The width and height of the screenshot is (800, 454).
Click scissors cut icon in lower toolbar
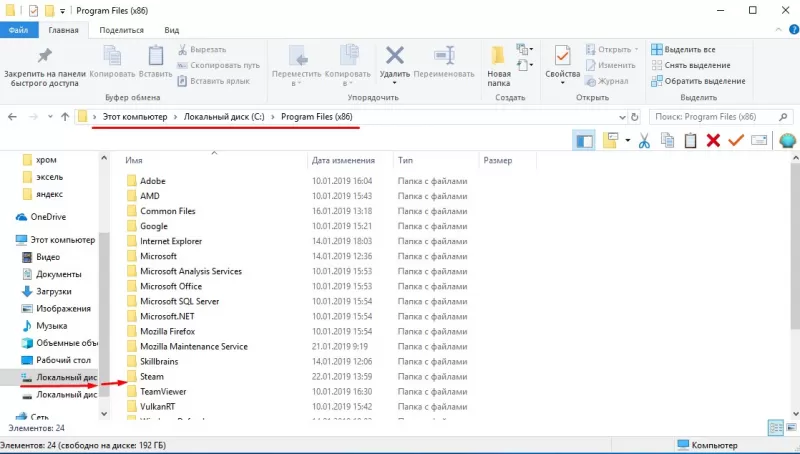pos(644,140)
